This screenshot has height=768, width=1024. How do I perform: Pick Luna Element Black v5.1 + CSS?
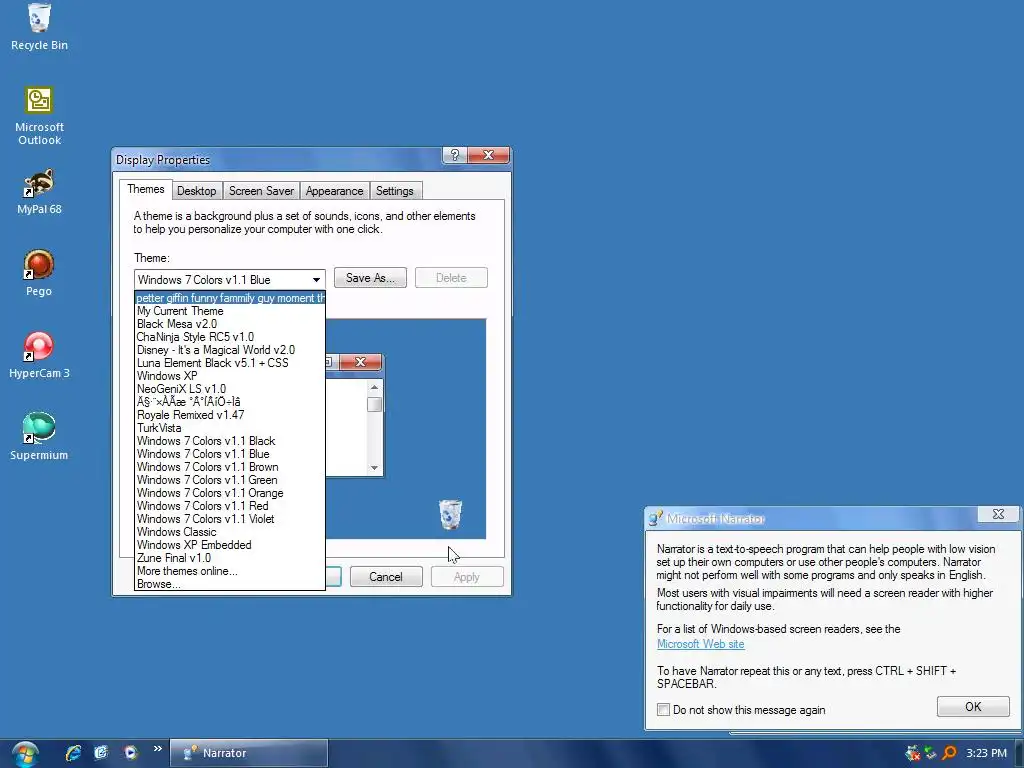(x=230, y=363)
